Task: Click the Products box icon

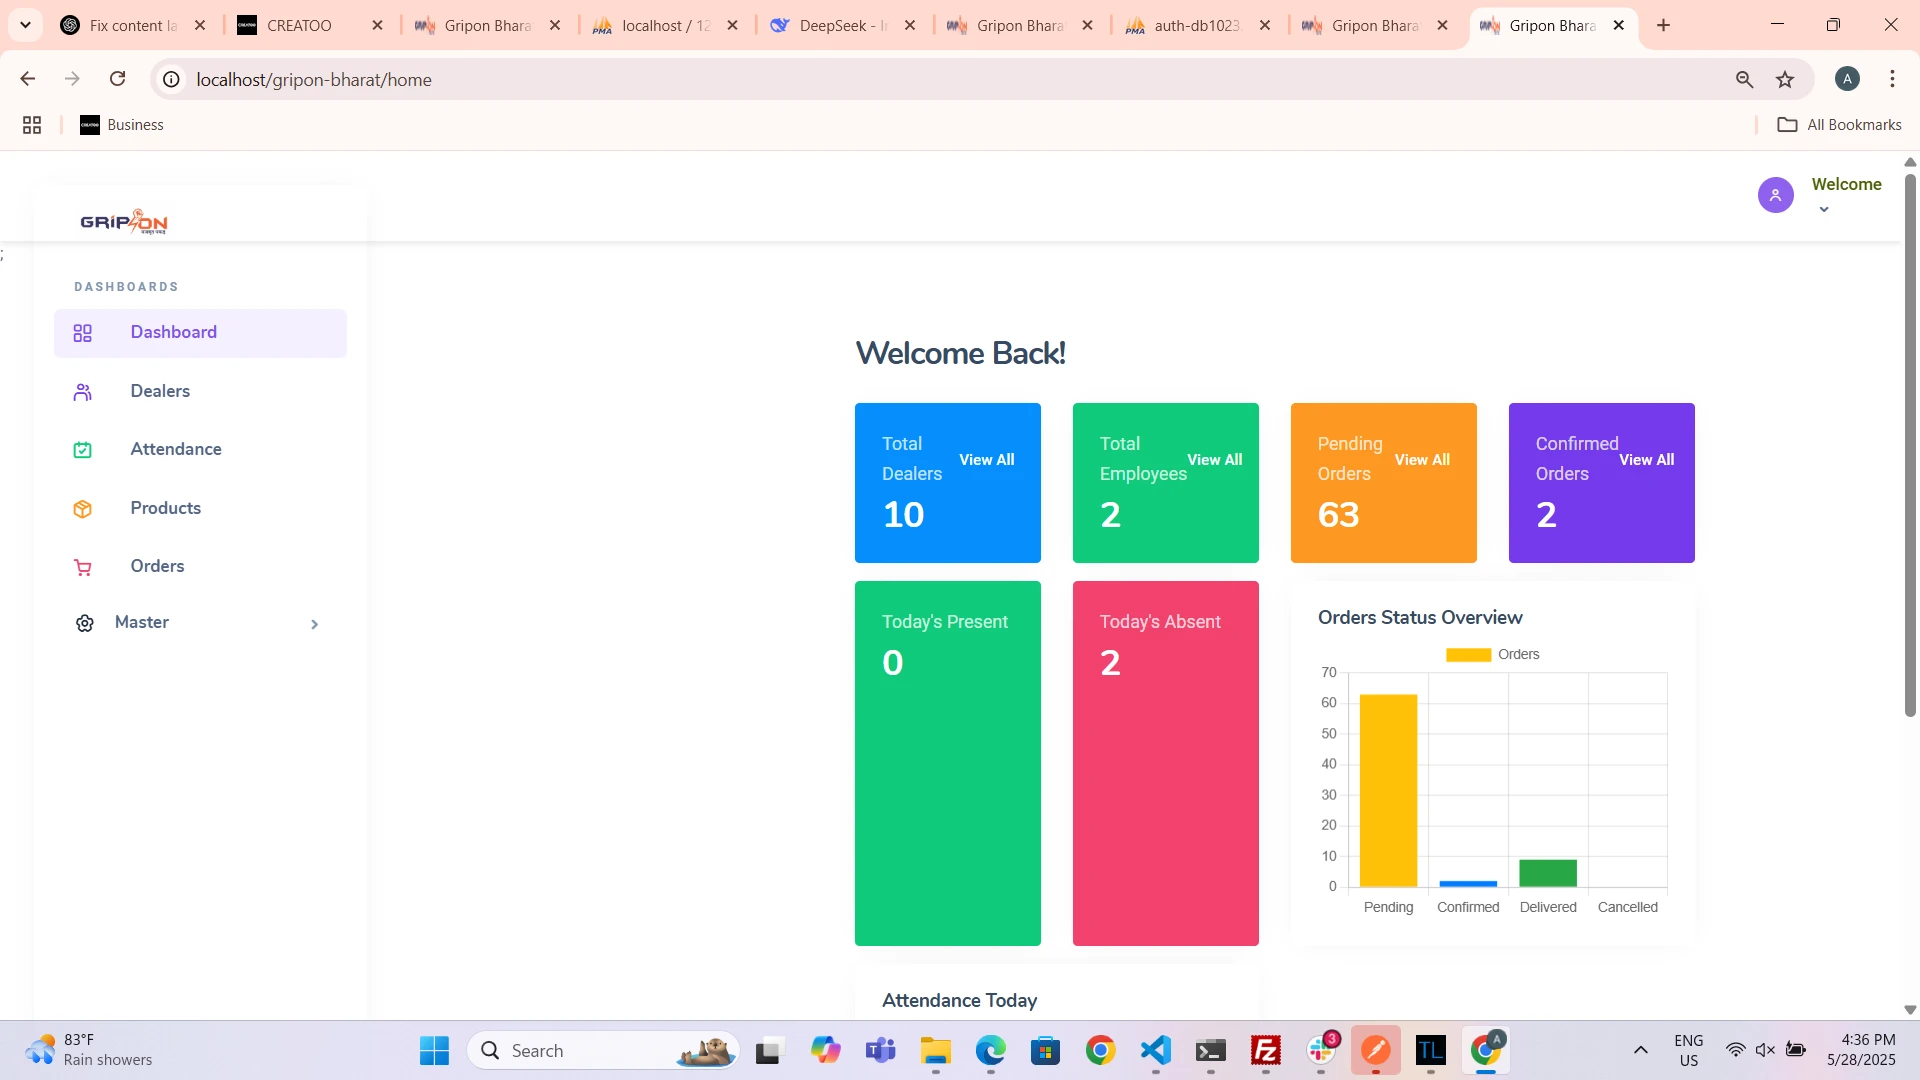Action: 83,509
